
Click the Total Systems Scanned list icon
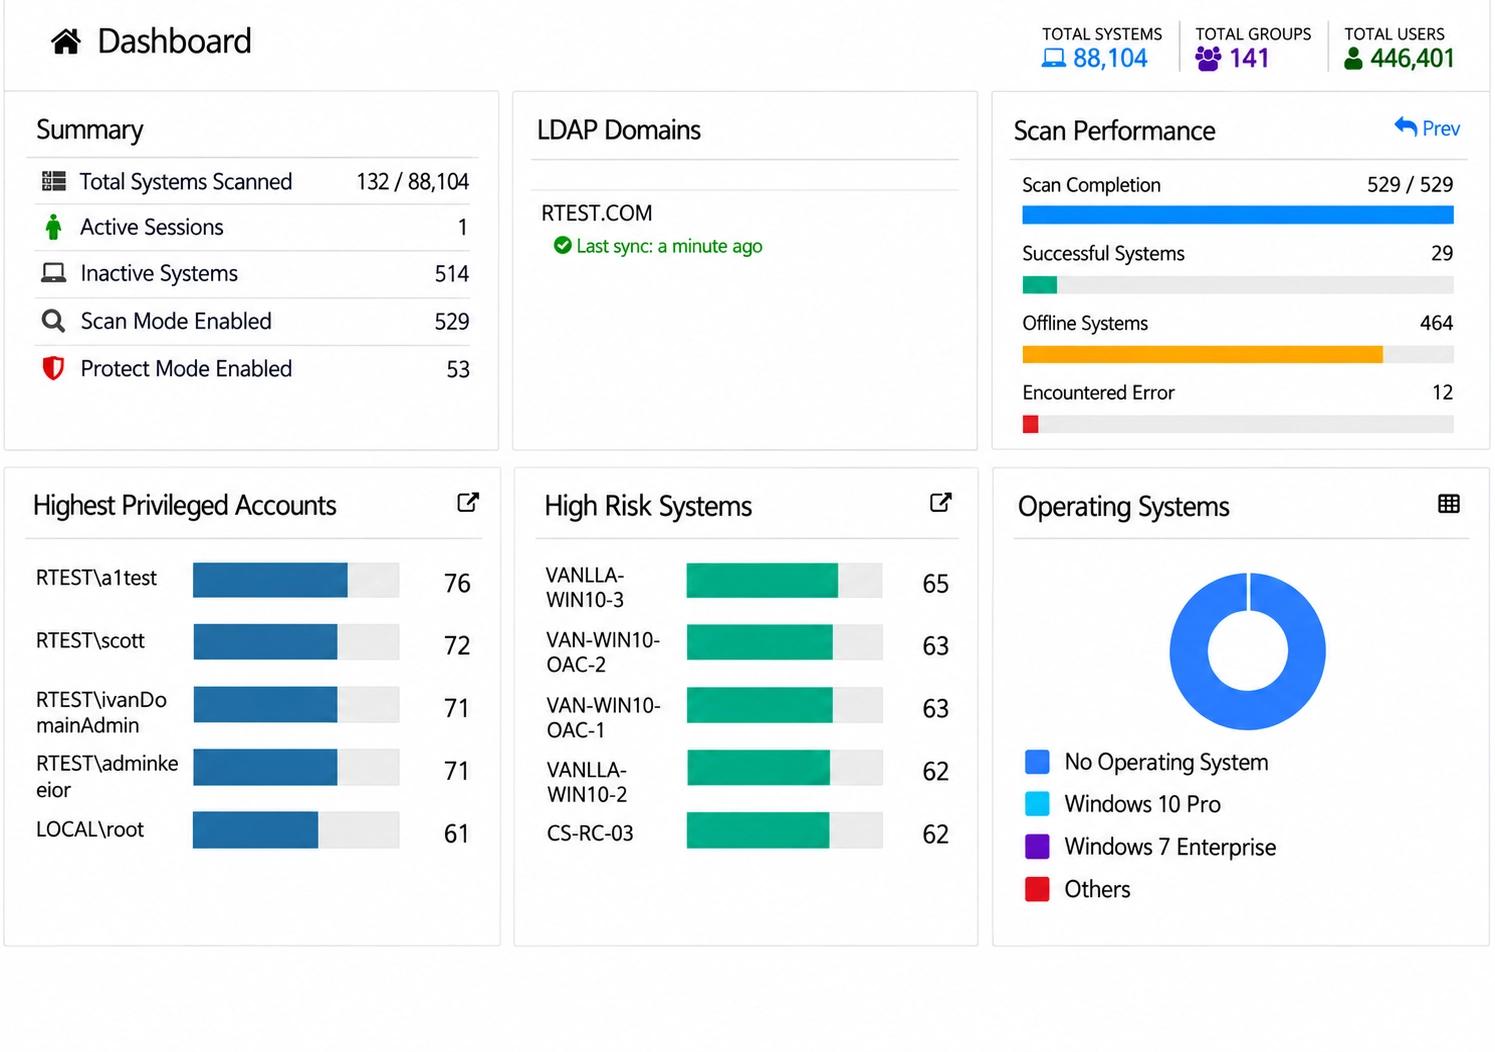click(x=53, y=181)
